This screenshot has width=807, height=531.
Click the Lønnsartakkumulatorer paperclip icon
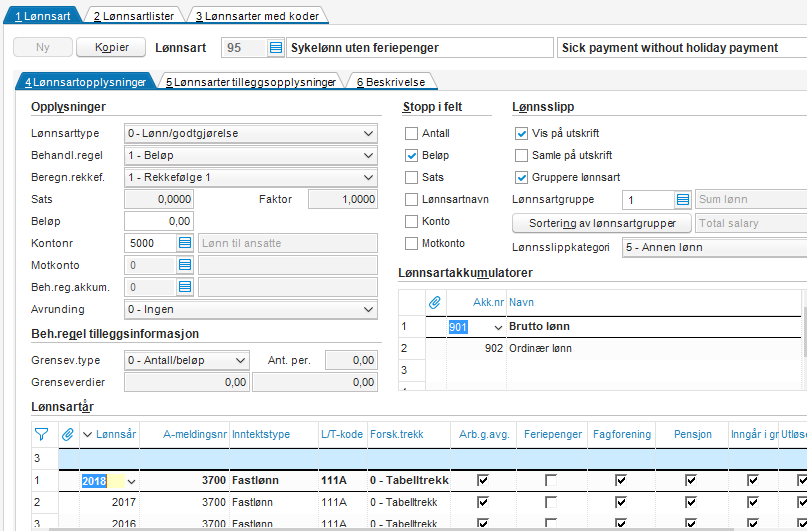coord(435,303)
